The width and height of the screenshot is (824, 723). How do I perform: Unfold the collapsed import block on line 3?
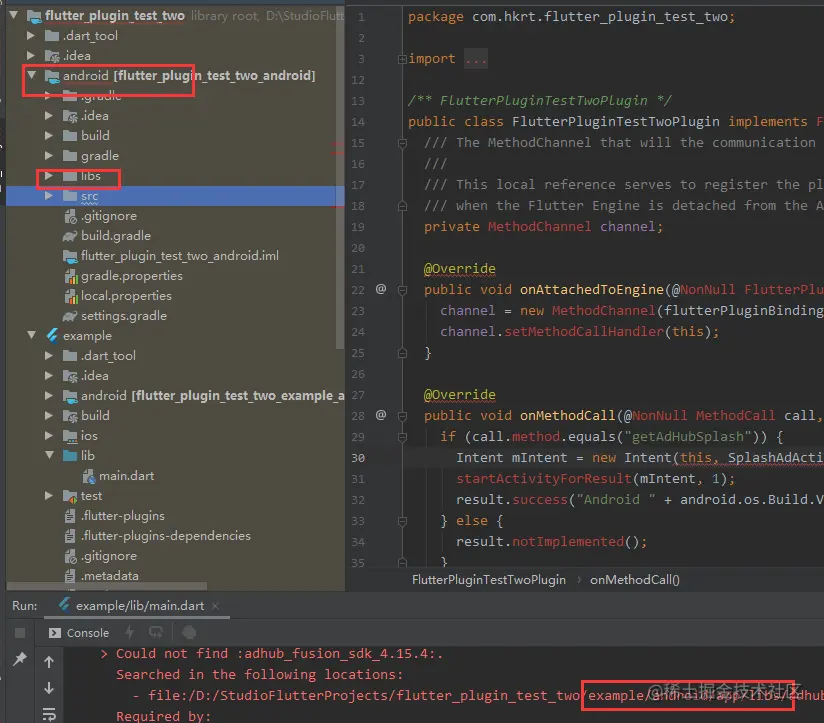402,59
